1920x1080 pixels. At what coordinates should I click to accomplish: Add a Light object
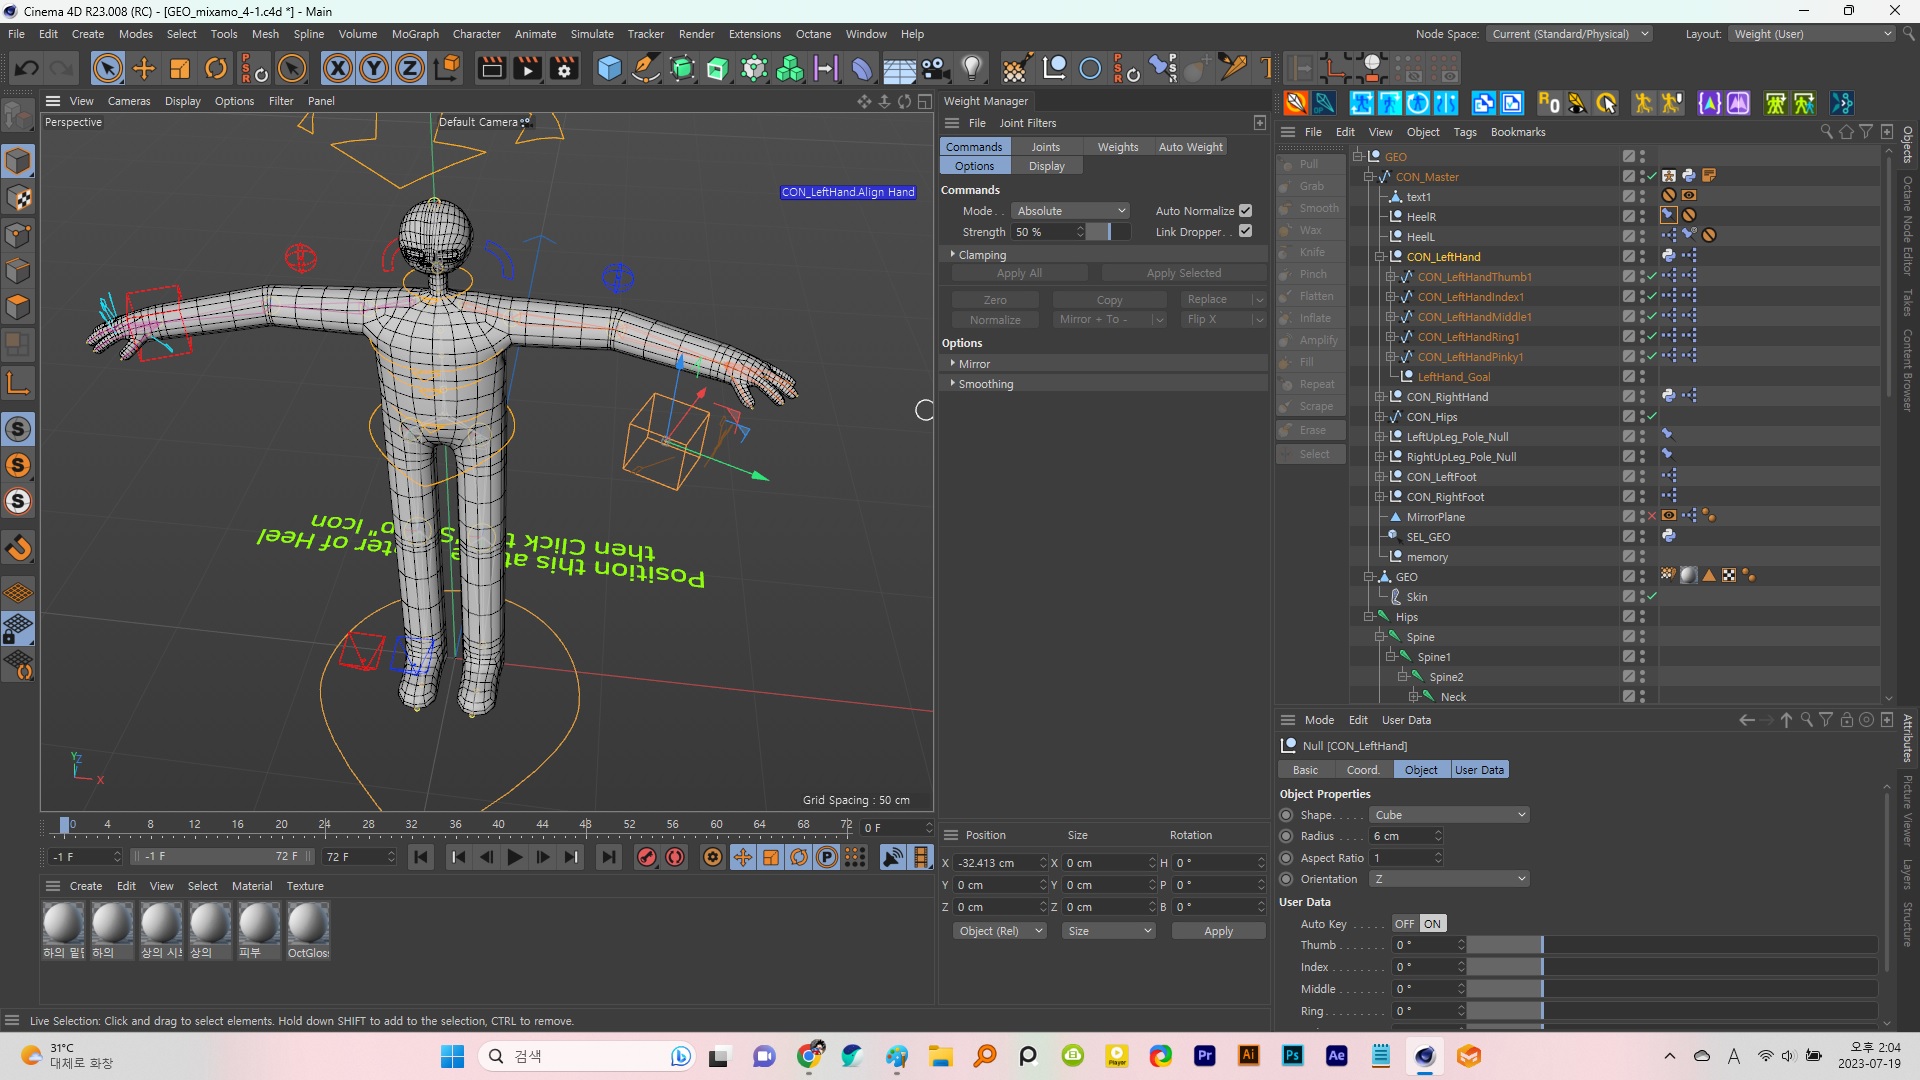(x=971, y=68)
